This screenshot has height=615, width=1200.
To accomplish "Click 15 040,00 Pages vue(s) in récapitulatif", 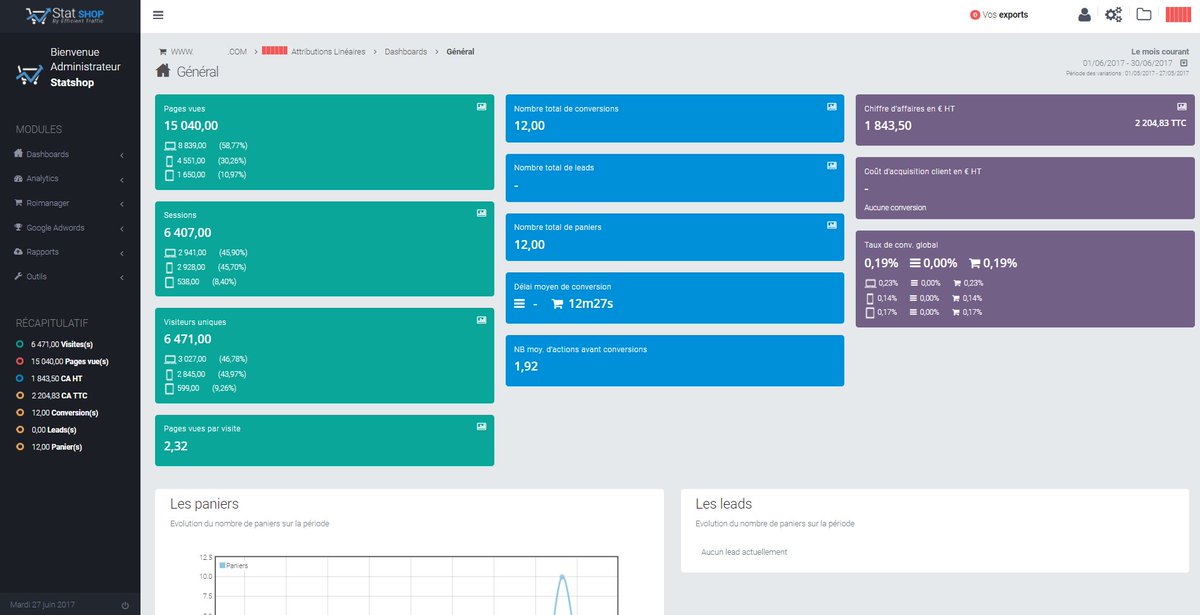I will coord(70,361).
